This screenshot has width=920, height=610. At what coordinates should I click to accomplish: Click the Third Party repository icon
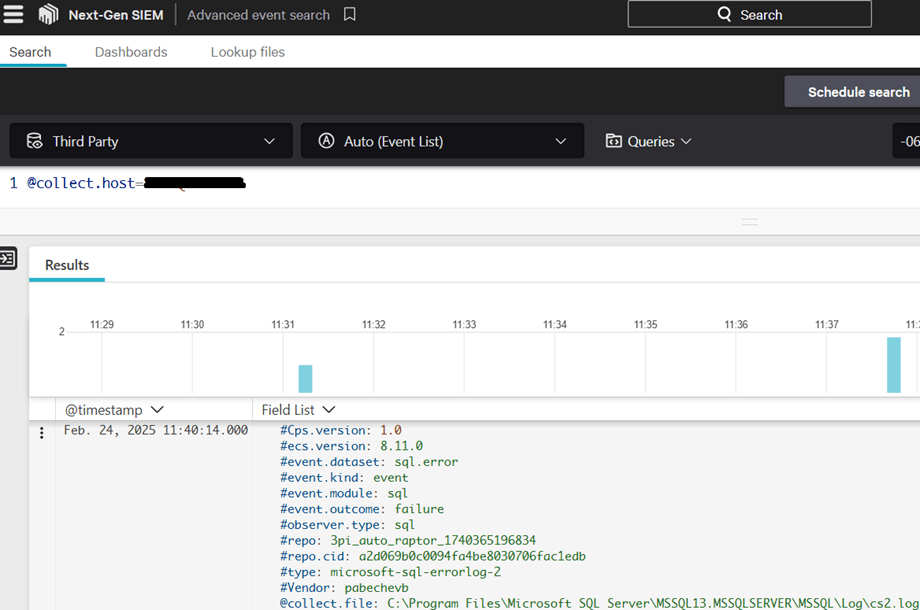pyautogui.click(x=34, y=141)
